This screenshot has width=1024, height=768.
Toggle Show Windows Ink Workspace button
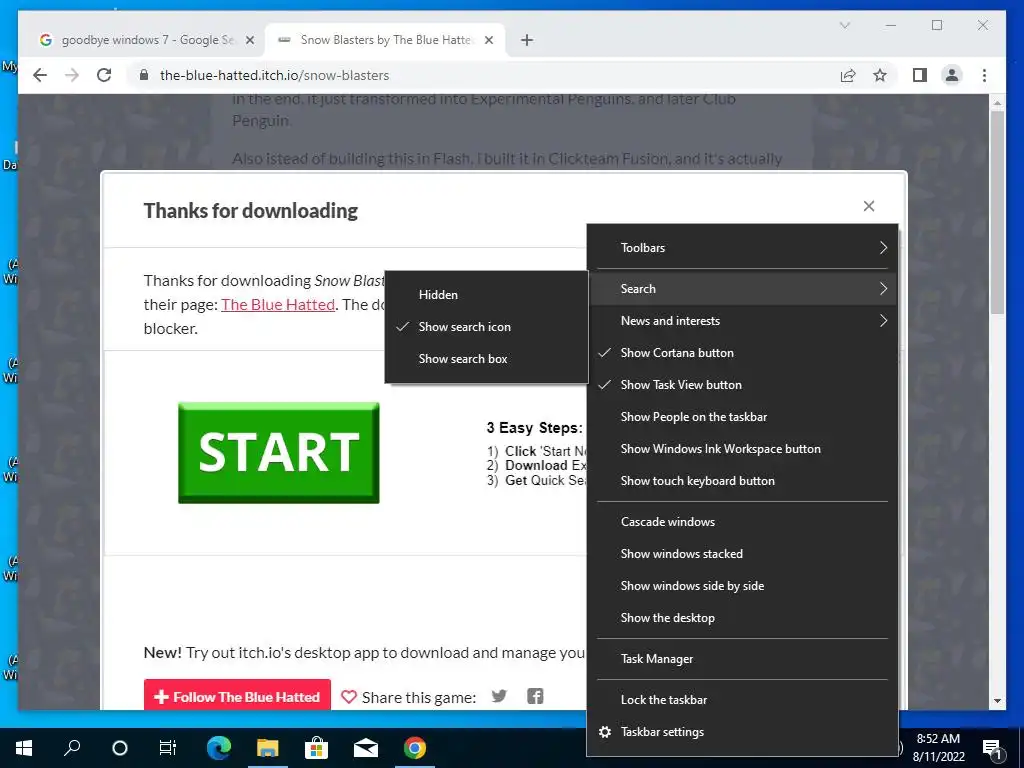(743, 449)
